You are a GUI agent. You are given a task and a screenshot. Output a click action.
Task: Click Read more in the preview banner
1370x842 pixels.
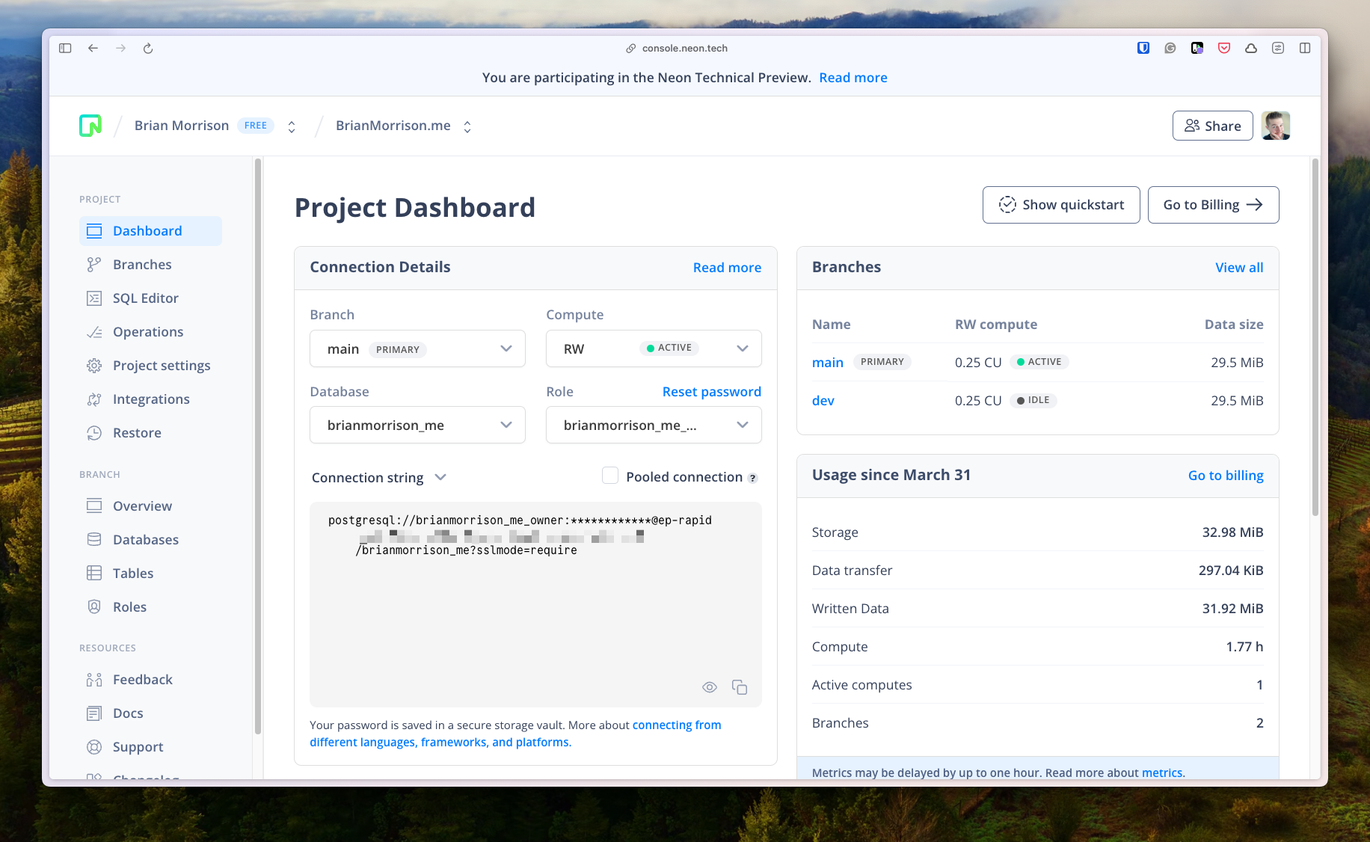(853, 78)
